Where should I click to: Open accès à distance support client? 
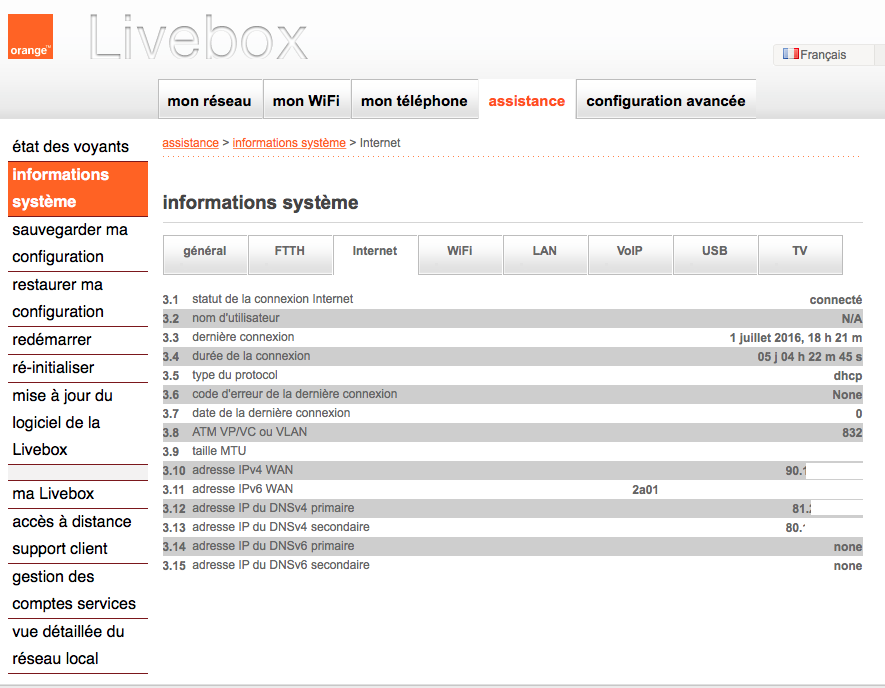coord(78,535)
